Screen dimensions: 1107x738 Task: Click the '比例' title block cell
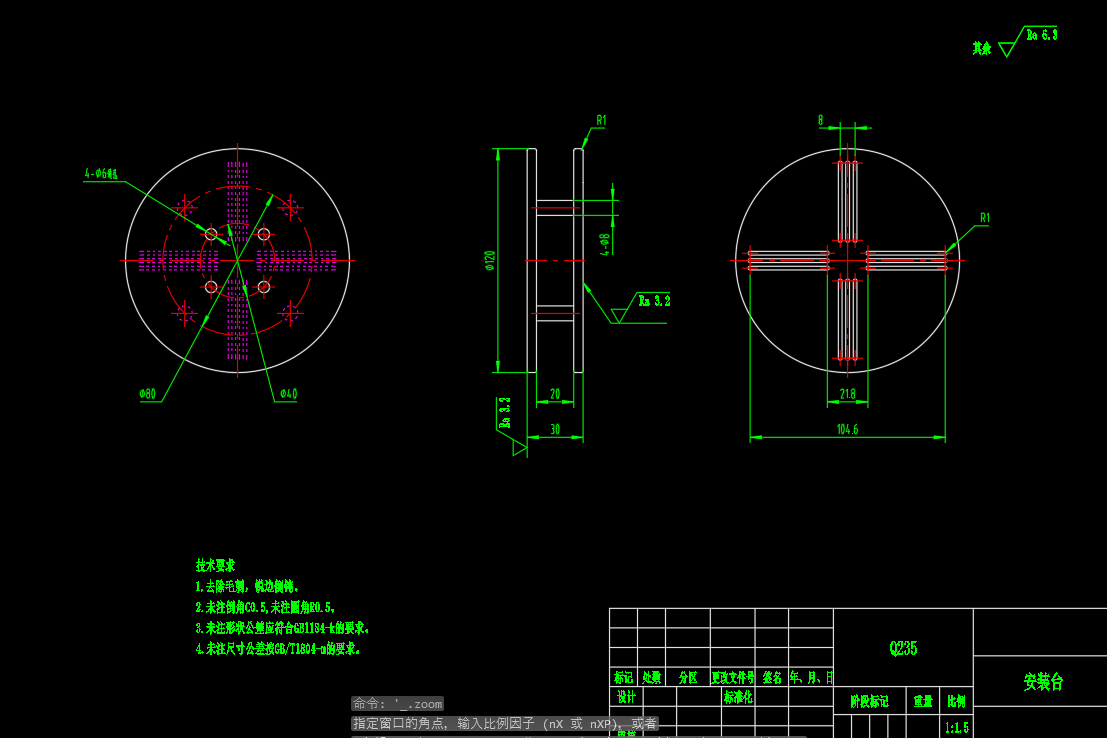coord(957,701)
